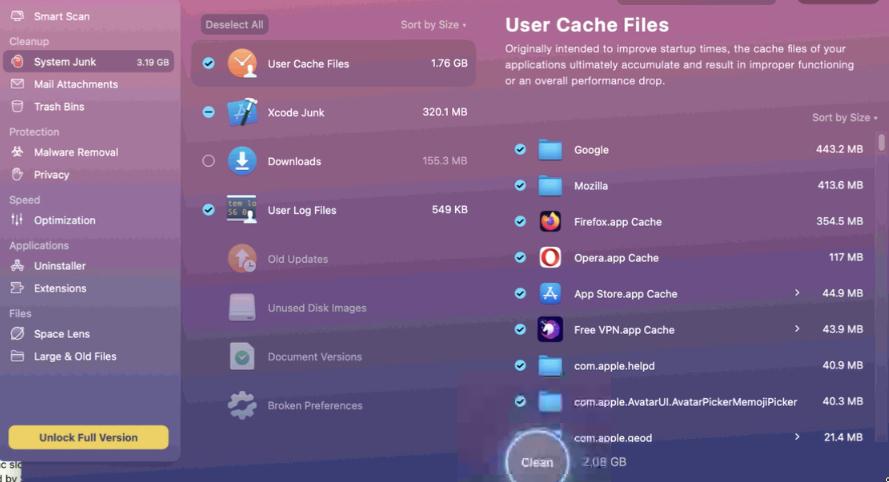889x482 pixels.
Task: Select the Xcode Junk hammer icon
Action: coord(242,112)
